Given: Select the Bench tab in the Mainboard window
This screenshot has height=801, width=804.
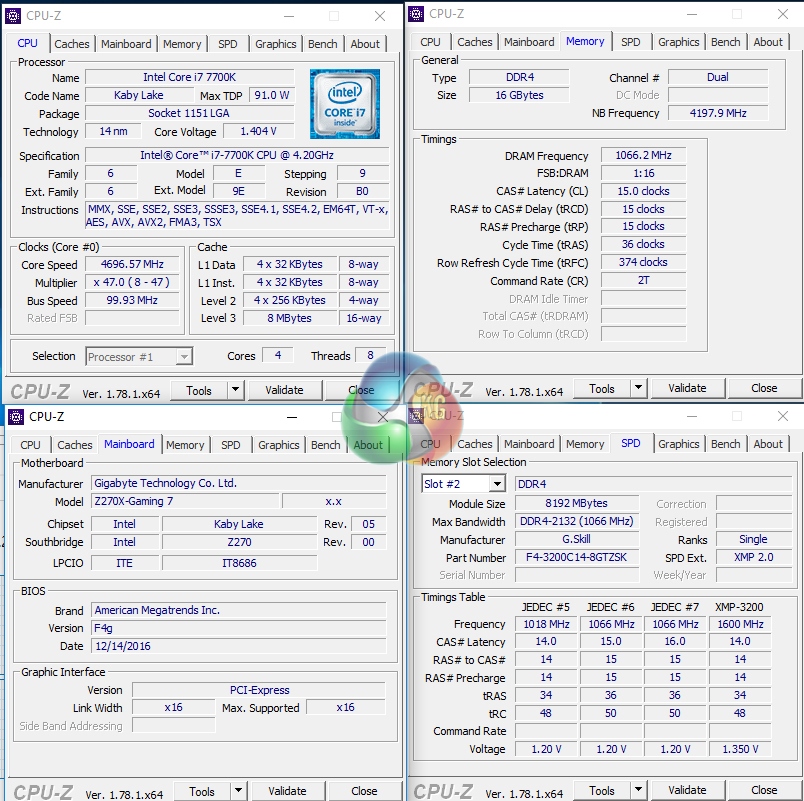Looking at the screenshot, I should [325, 445].
